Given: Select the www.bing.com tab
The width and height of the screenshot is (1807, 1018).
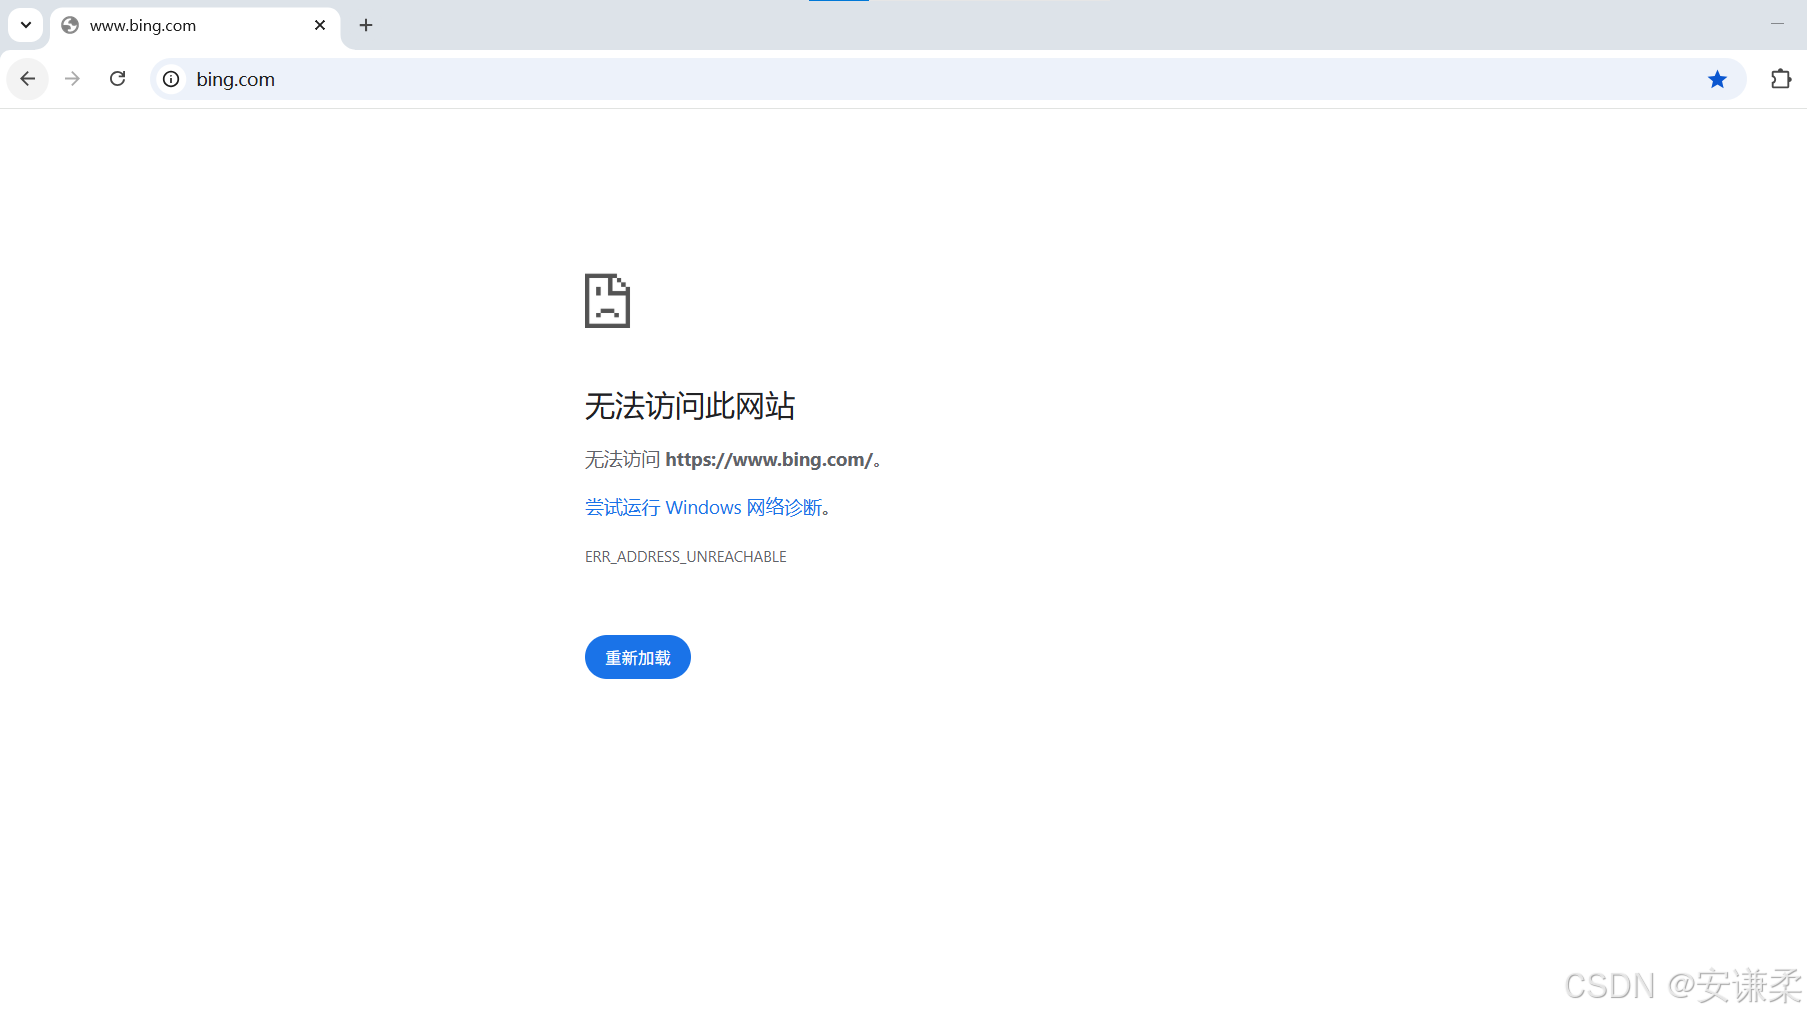Looking at the screenshot, I should [195, 26].
